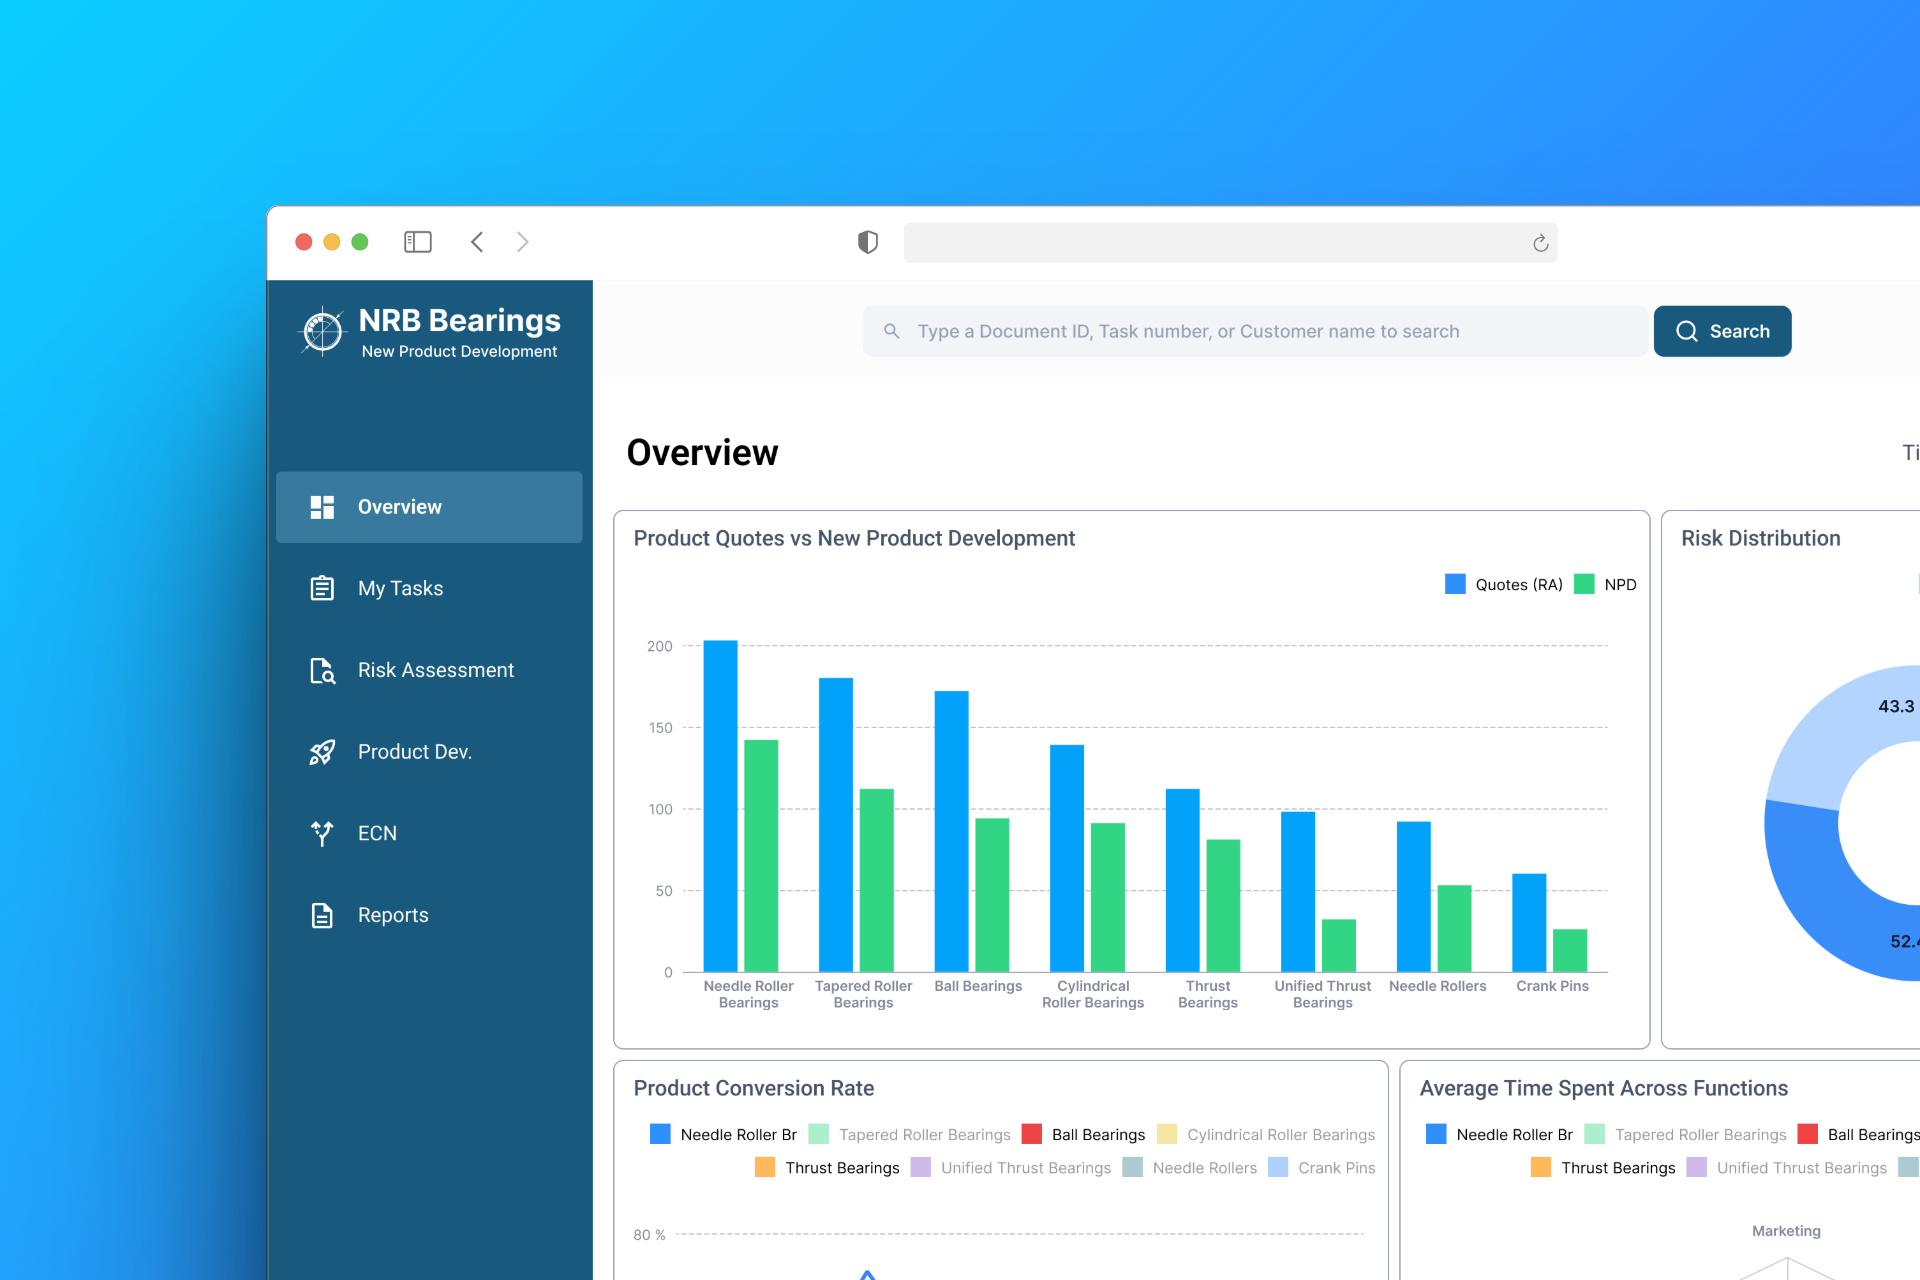Click the Product Quotes vs New Product Development title
Screen dimensions: 1920x1280
pyautogui.click(x=854, y=538)
